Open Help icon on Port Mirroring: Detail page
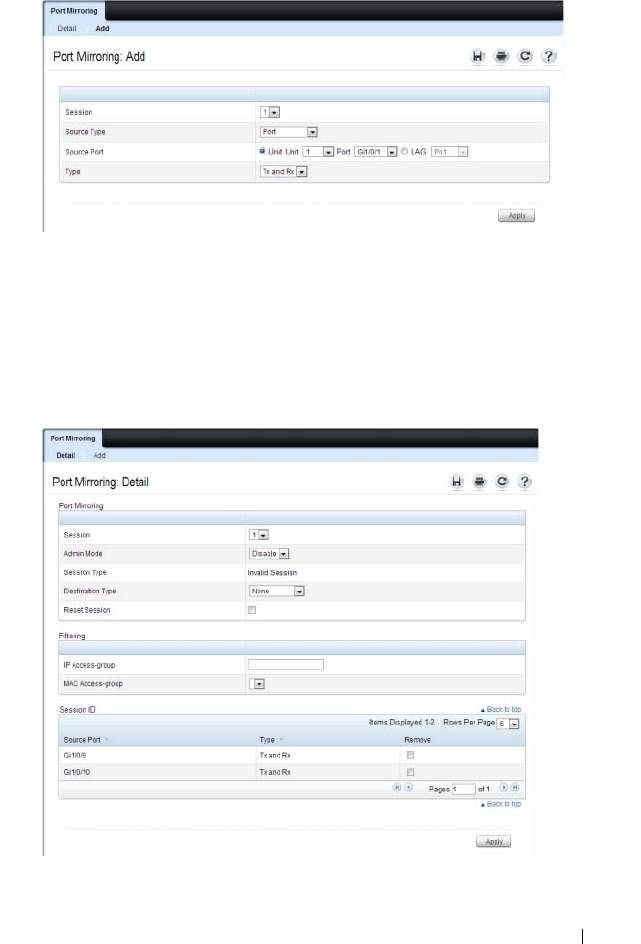This screenshot has height=944, width=641. click(x=525, y=481)
